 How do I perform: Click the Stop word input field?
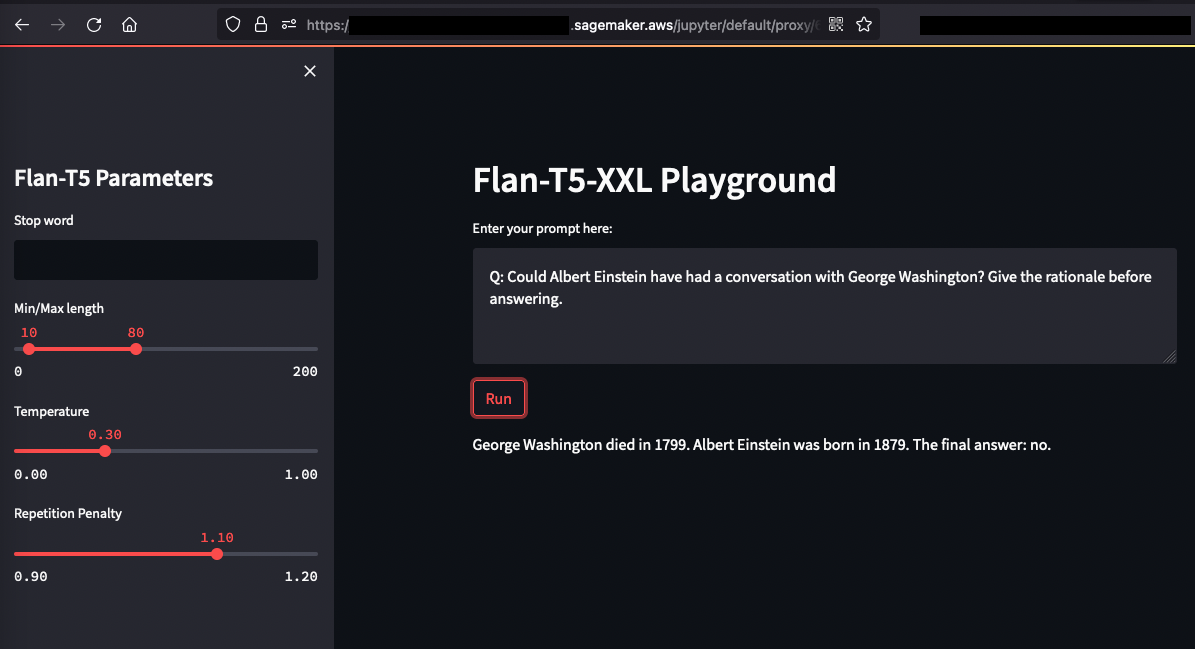click(166, 260)
